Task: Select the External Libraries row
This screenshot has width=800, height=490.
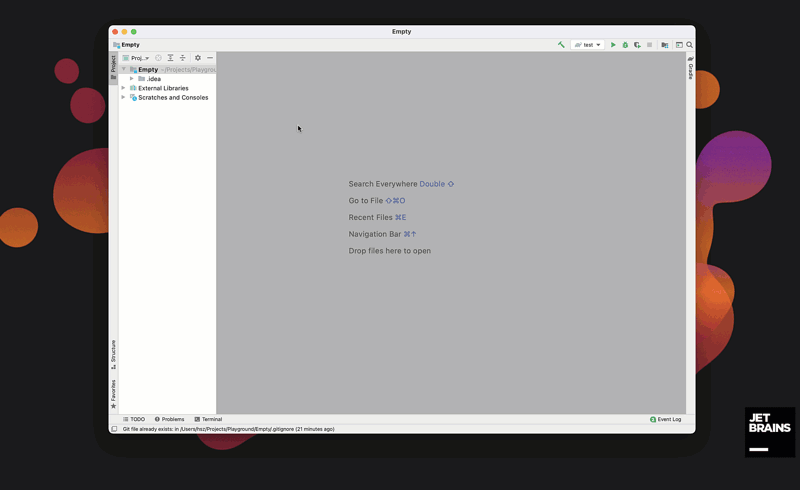Action: coord(167,88)
